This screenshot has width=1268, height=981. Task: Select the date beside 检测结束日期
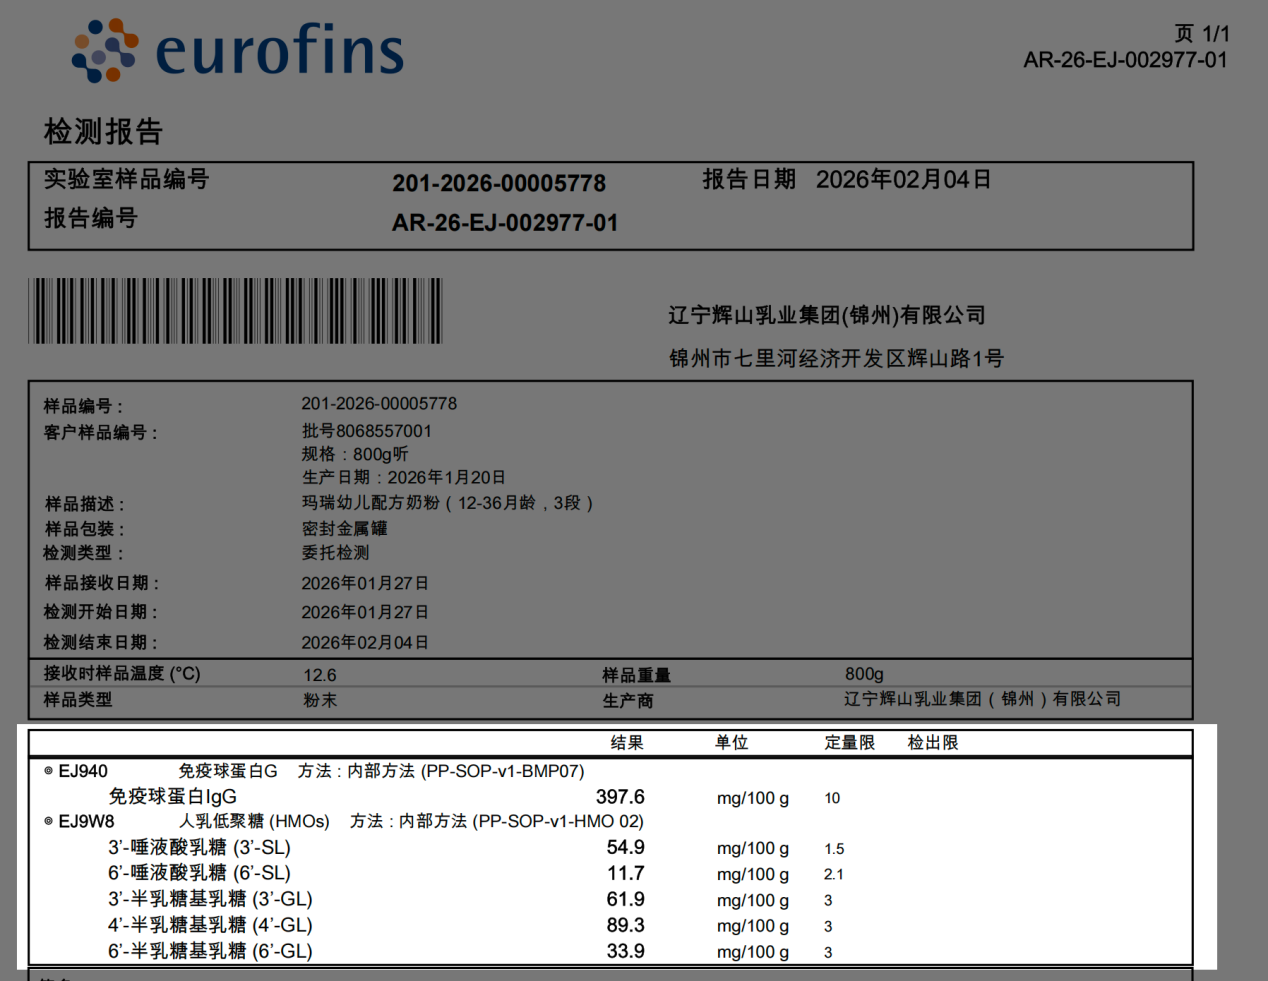[365, 642]
